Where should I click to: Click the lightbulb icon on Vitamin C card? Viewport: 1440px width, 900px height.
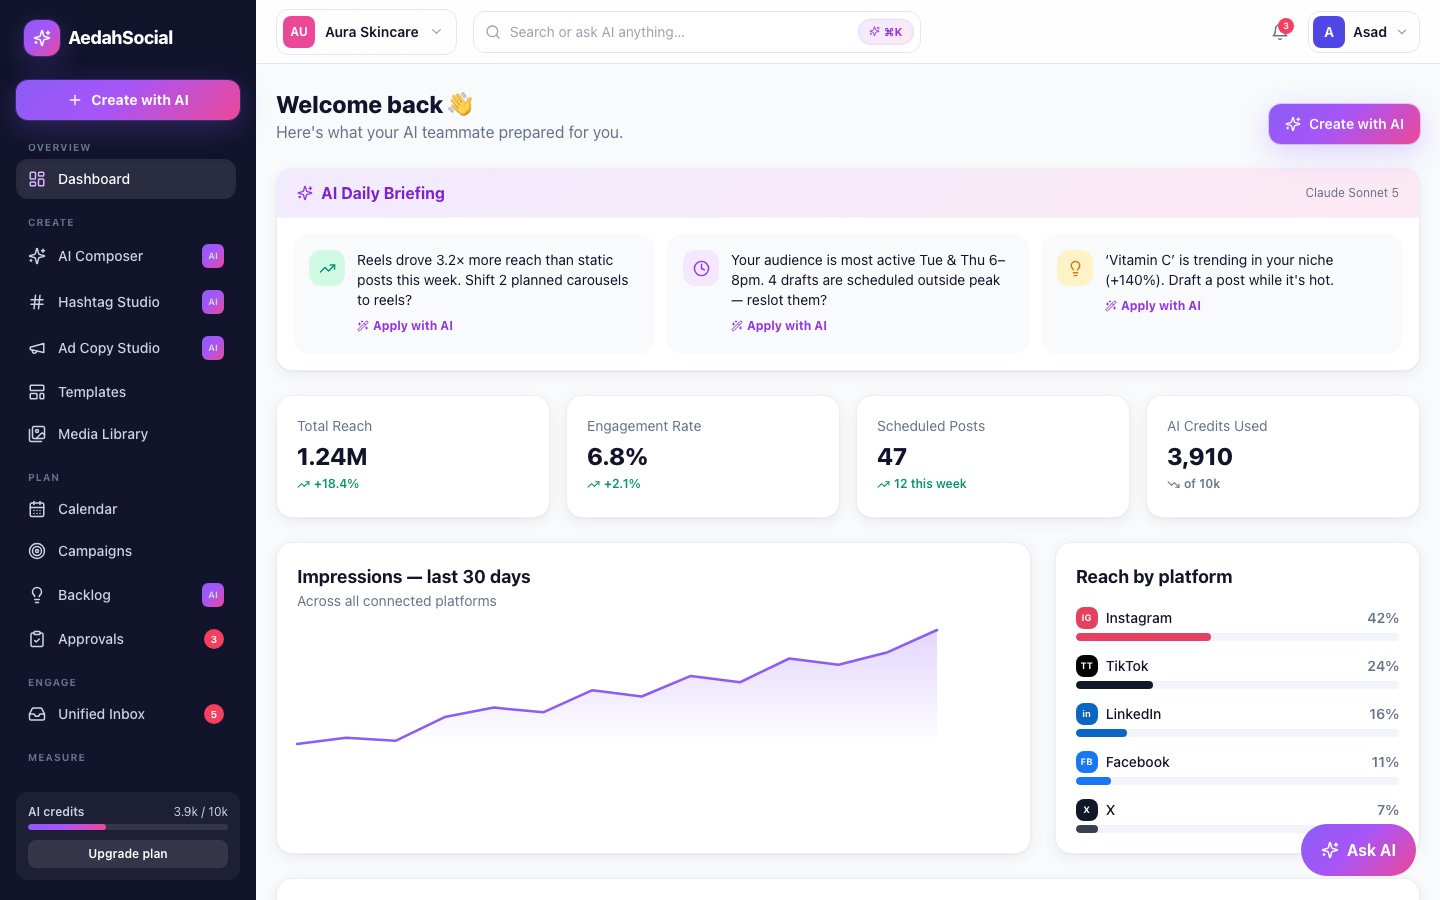tap(1075, 268)
